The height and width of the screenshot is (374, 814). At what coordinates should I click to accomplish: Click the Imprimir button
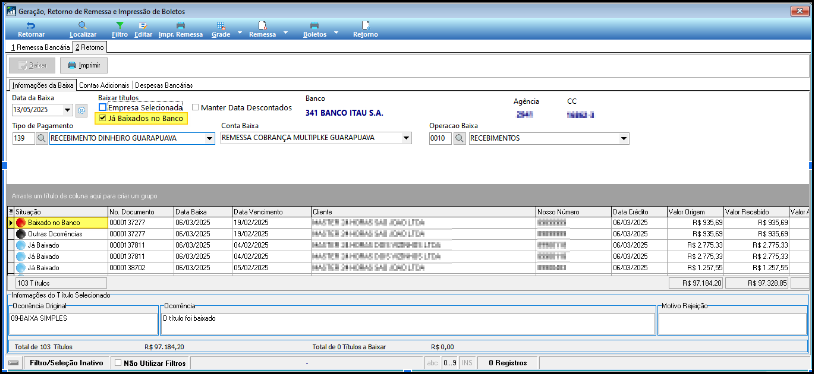[84, 65]
